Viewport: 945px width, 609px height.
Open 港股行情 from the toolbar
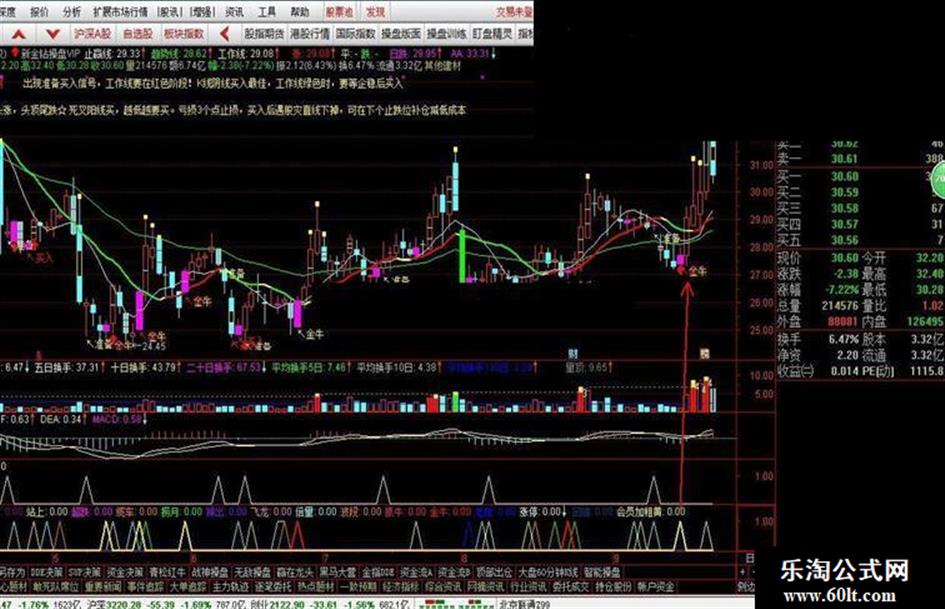310,34
